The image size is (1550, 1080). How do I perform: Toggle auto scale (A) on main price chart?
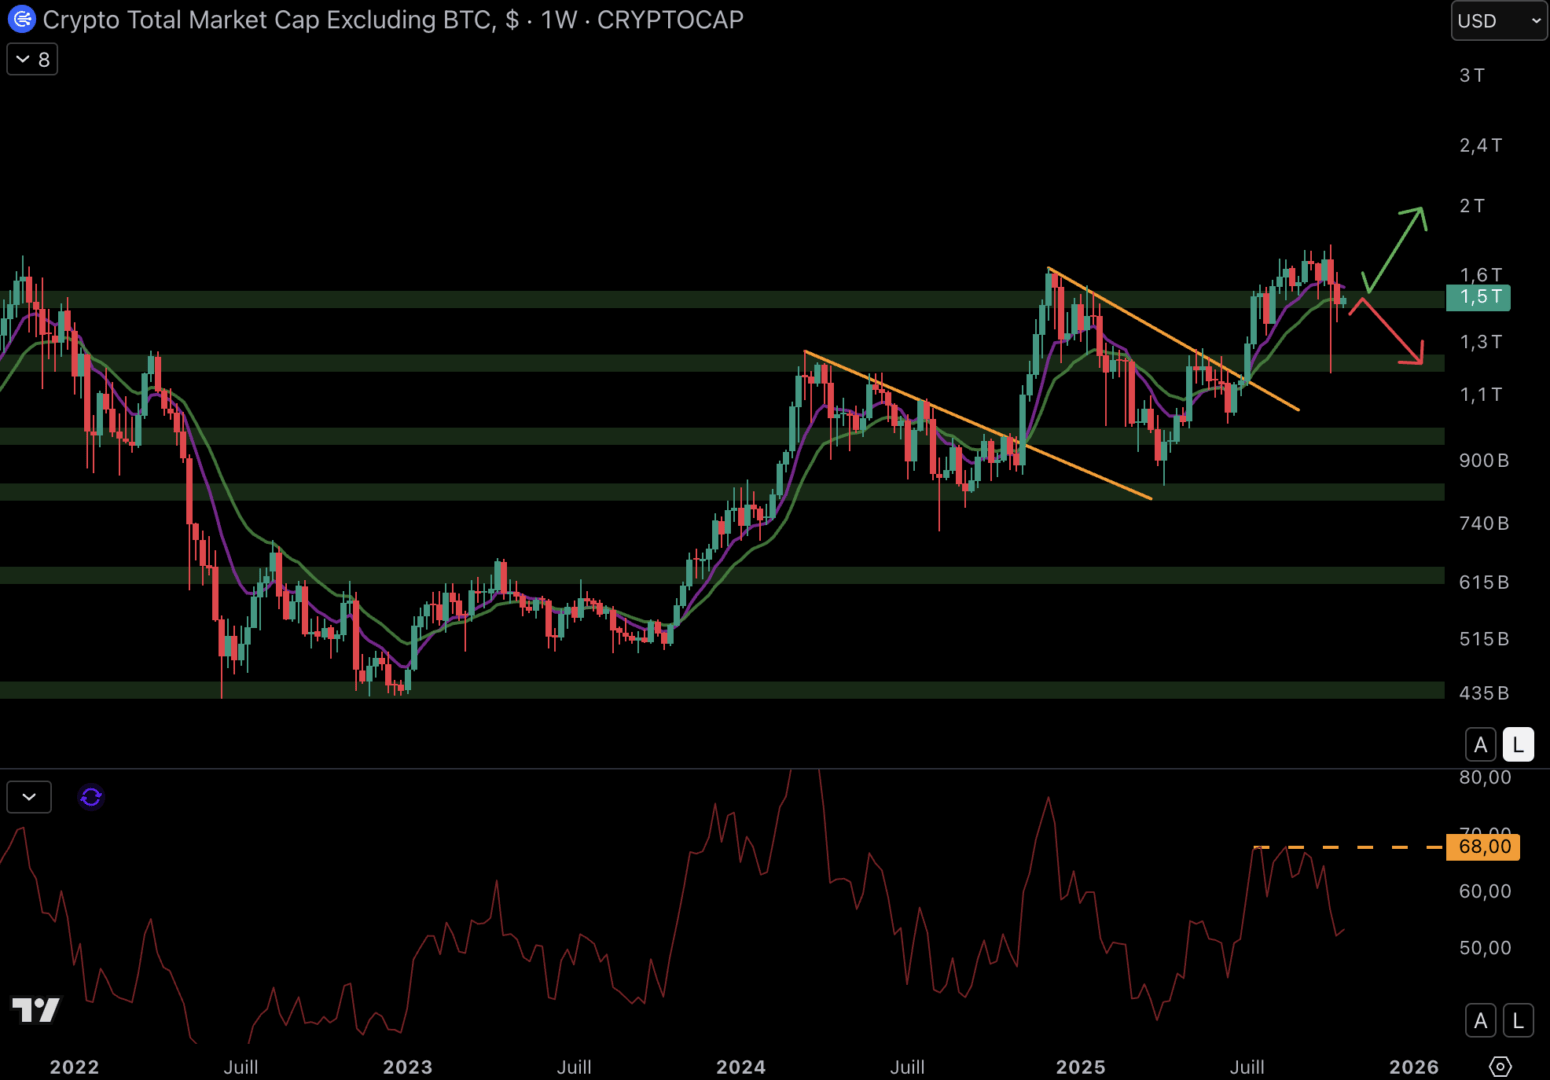1480,745
